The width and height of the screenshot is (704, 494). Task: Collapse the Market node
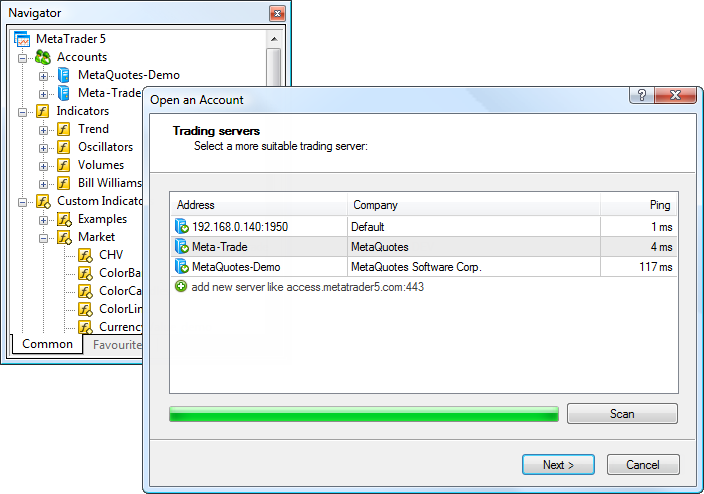(43, 238)
